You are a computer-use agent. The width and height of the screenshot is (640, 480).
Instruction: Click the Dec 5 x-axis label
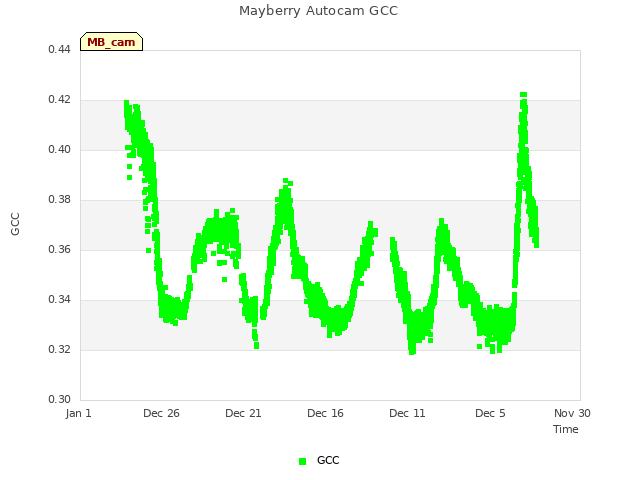[490, 413]
